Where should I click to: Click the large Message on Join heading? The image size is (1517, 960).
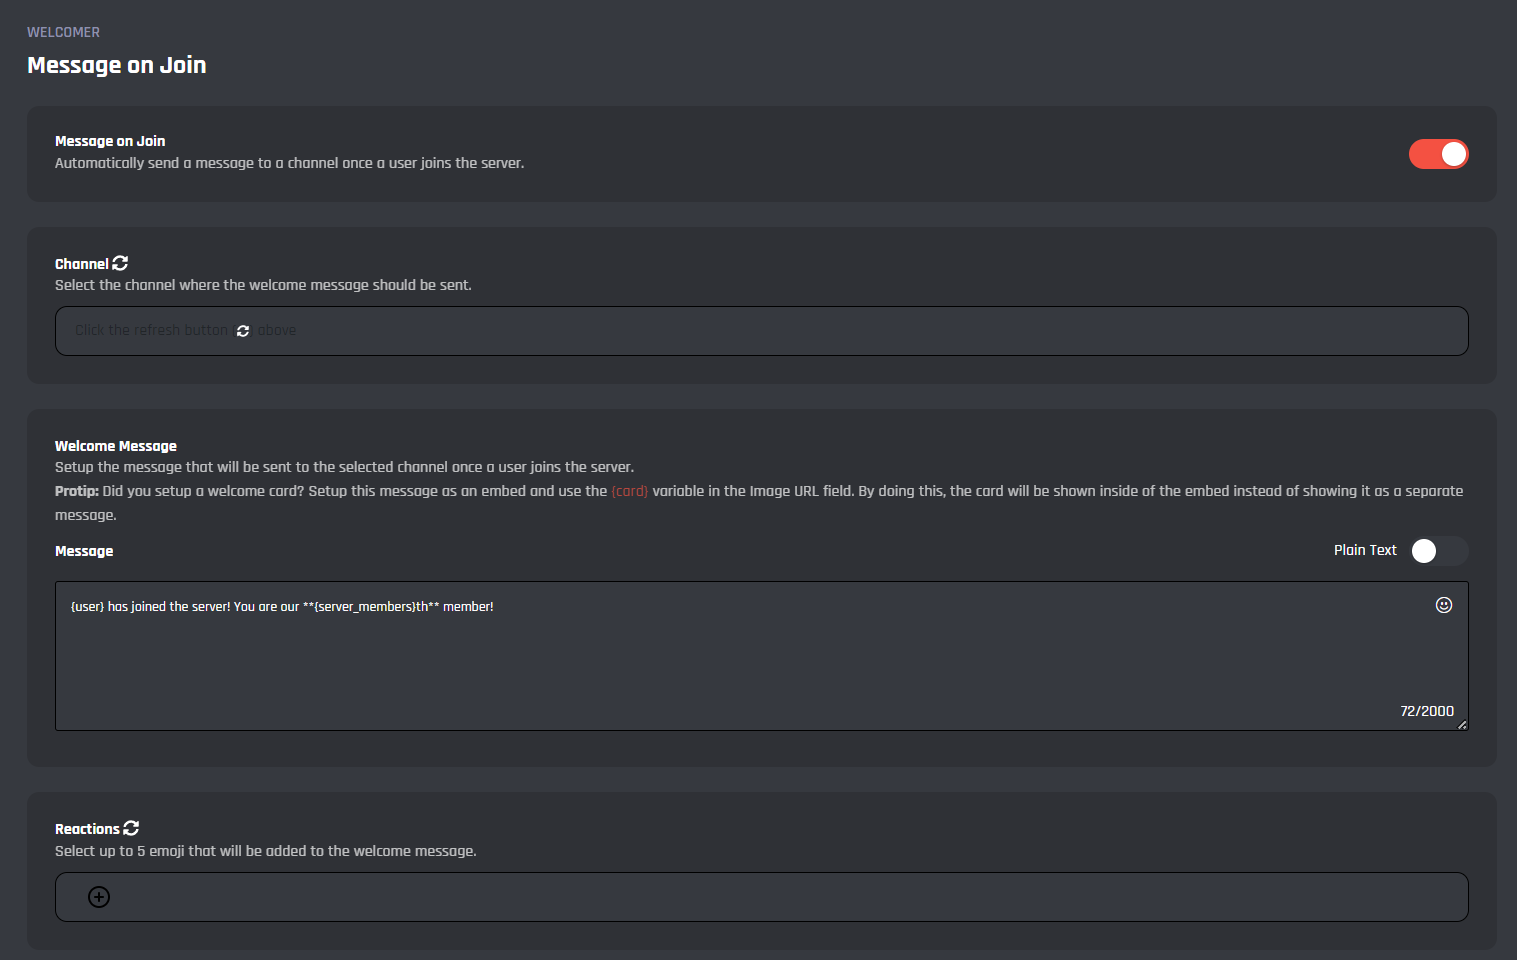click(117, 65)
